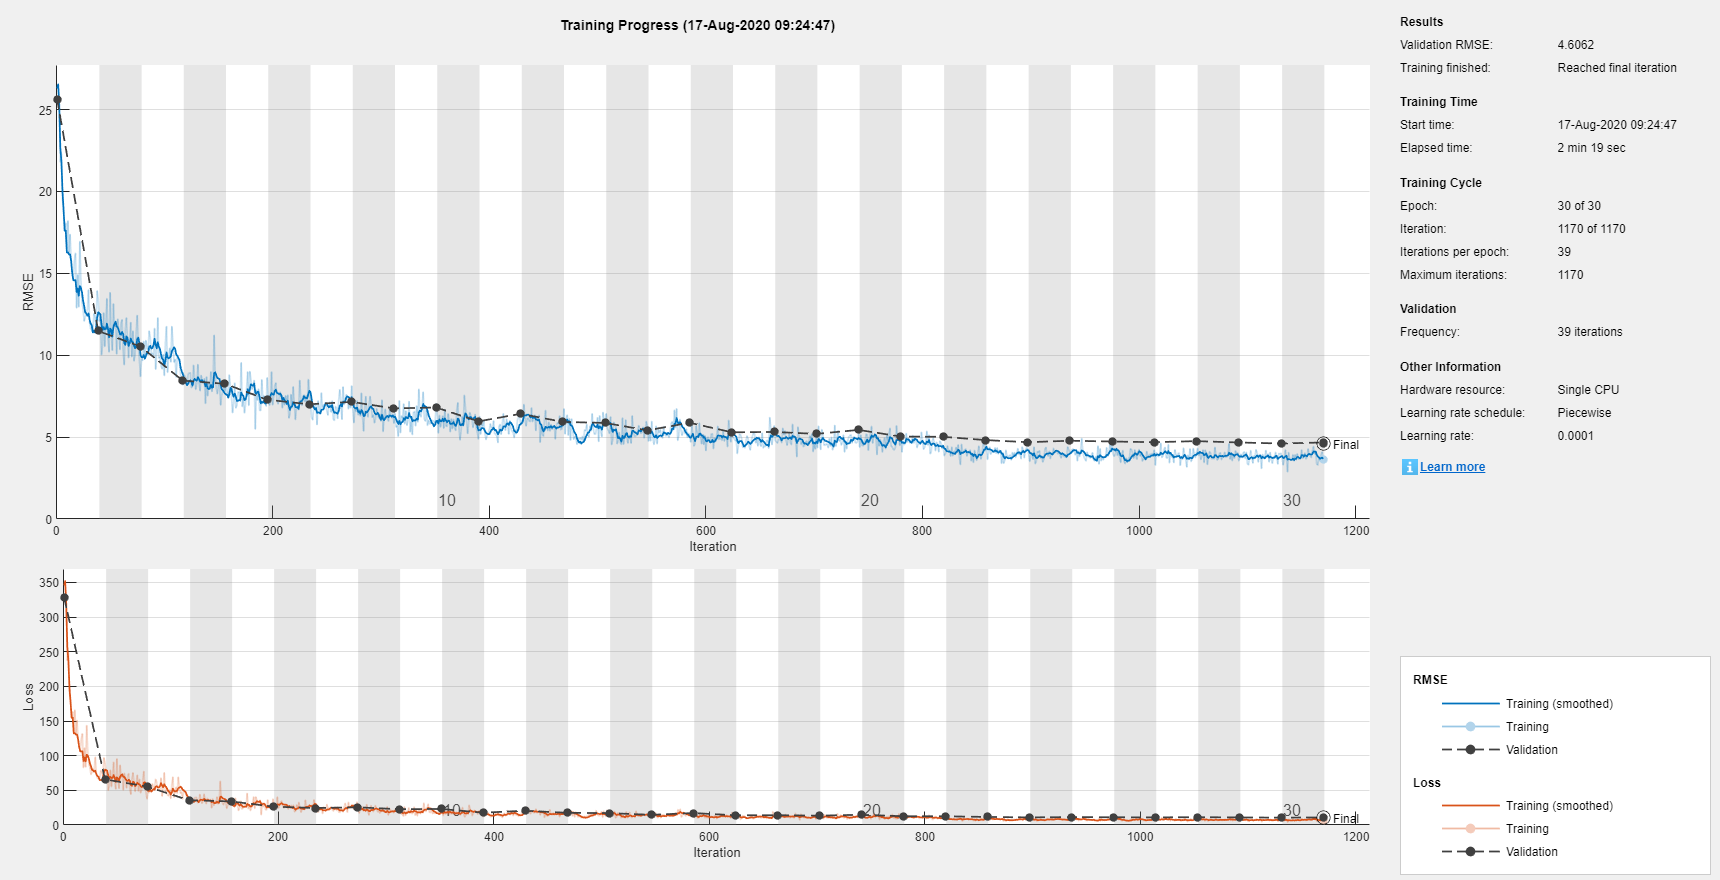
Task: Click the info icon beside Learn more
Action: tap(1409, 467)
